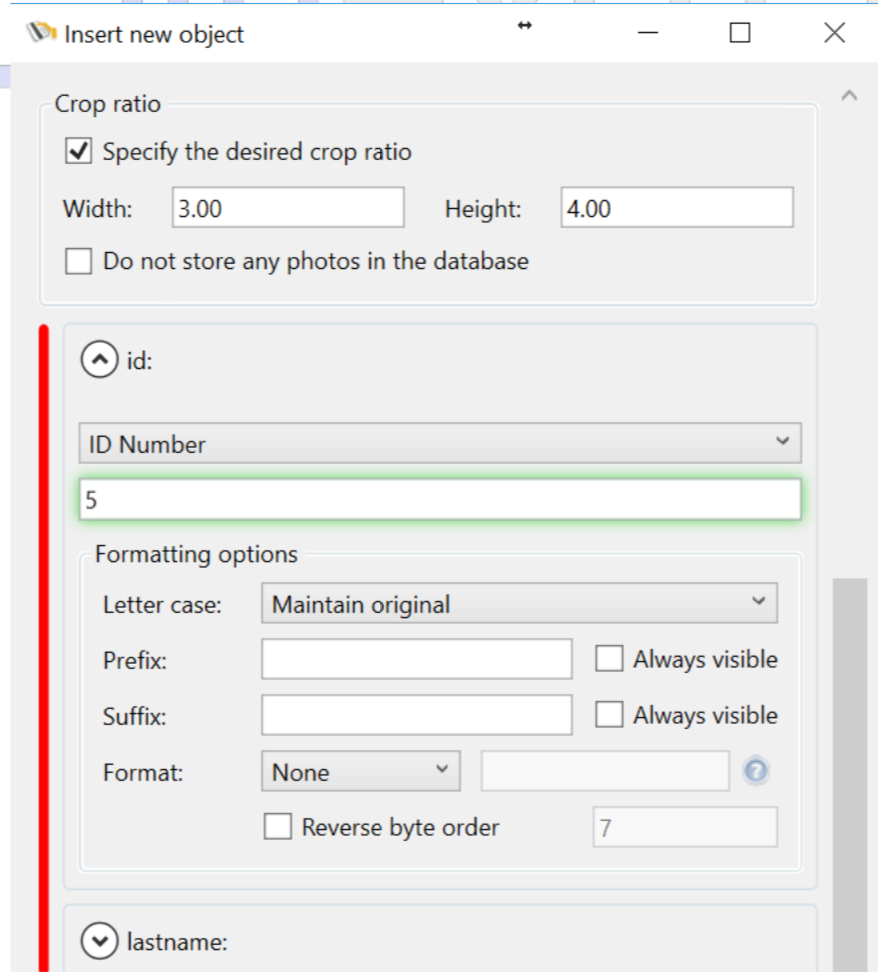Click the scroll-up arrow at top right

[x=849, y=93]
